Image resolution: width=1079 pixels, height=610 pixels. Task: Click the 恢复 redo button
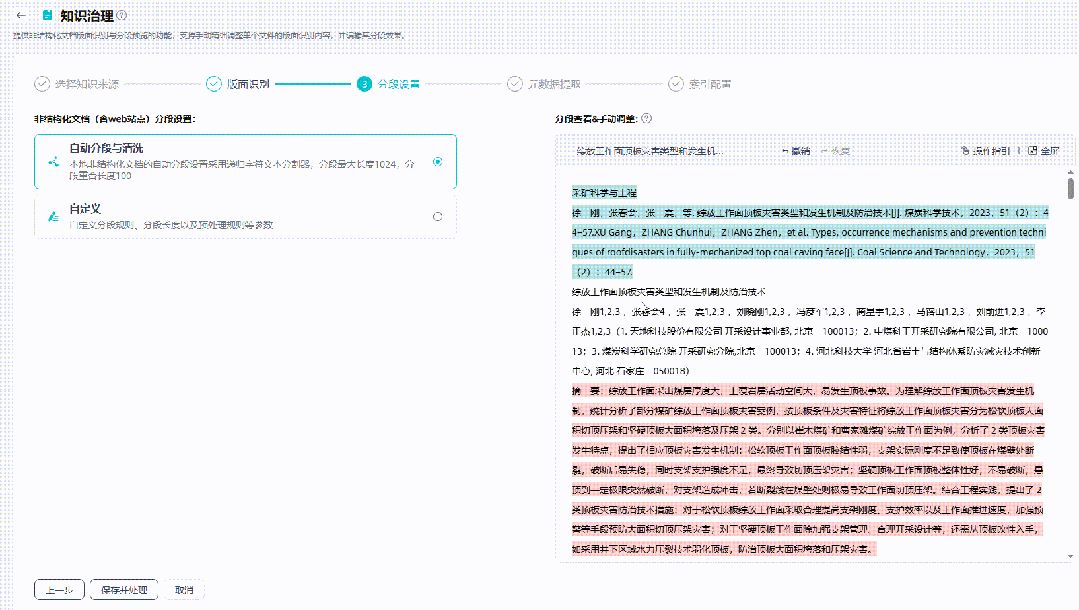(835, 151)
